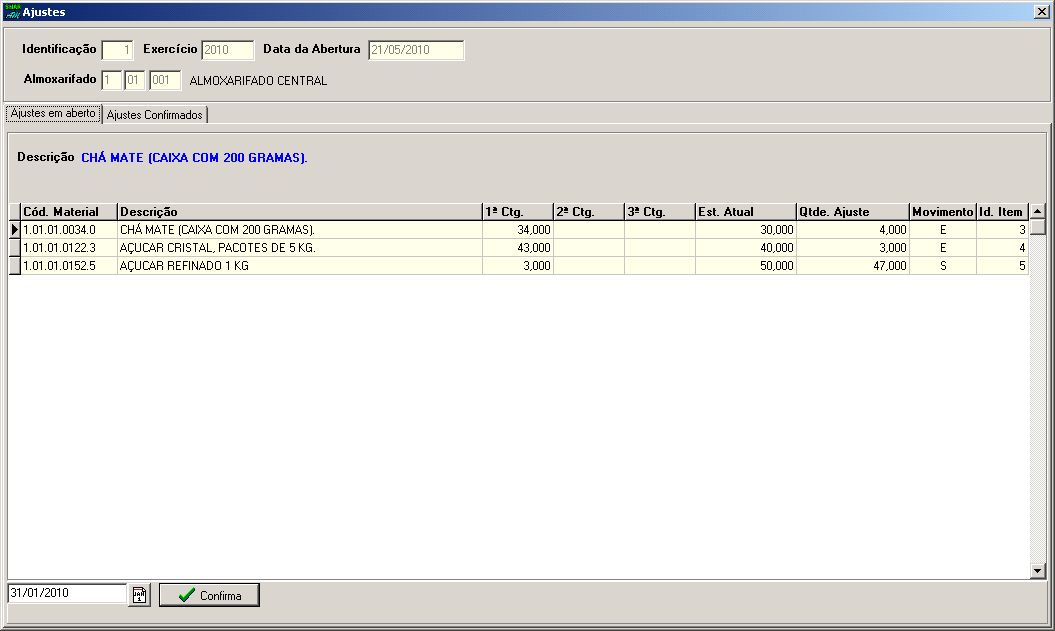1055x631 pixels.
Task: Click the Ajustes window title icon
Action: pyautogui.click(x=12, y=11)
